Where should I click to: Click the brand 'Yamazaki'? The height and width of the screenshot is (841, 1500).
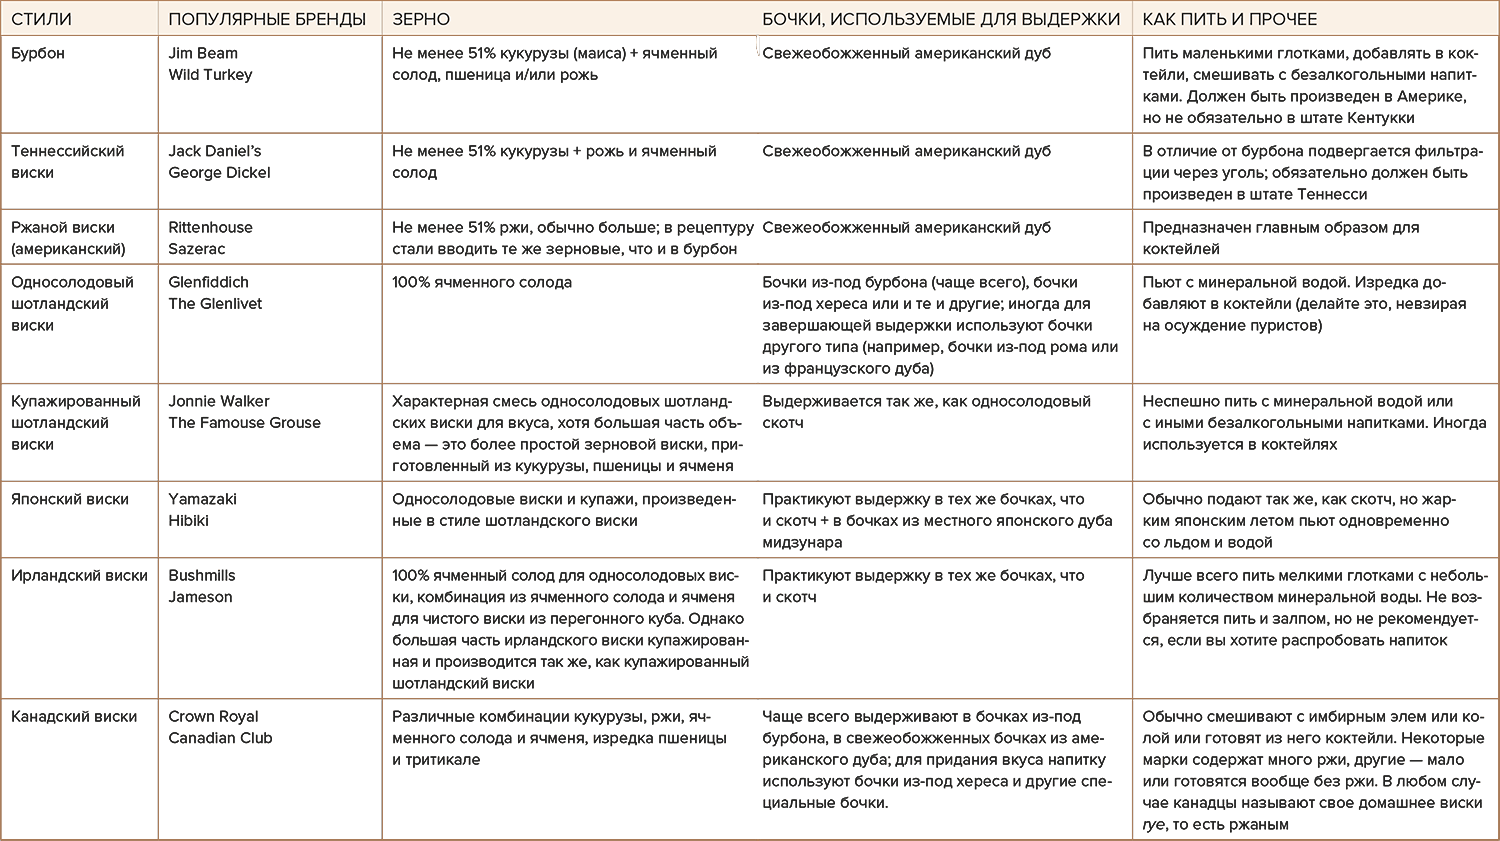(202, 499)
